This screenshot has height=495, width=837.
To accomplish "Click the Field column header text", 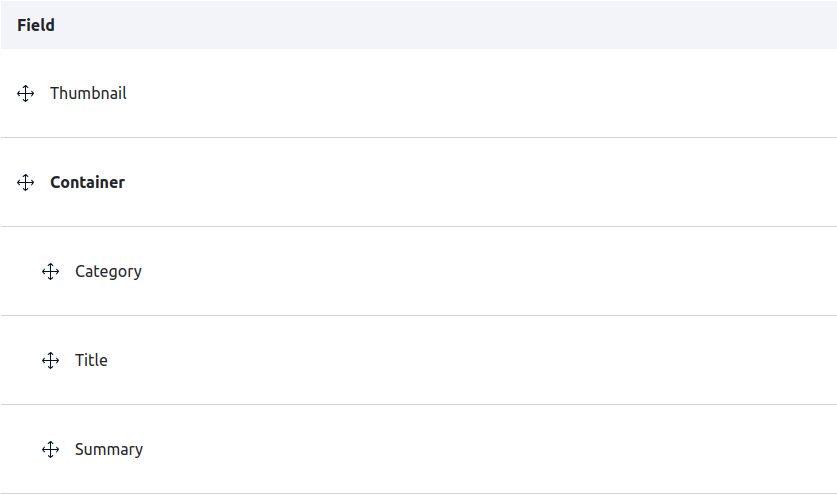I will pyautogui.click(x=36, y=26).
